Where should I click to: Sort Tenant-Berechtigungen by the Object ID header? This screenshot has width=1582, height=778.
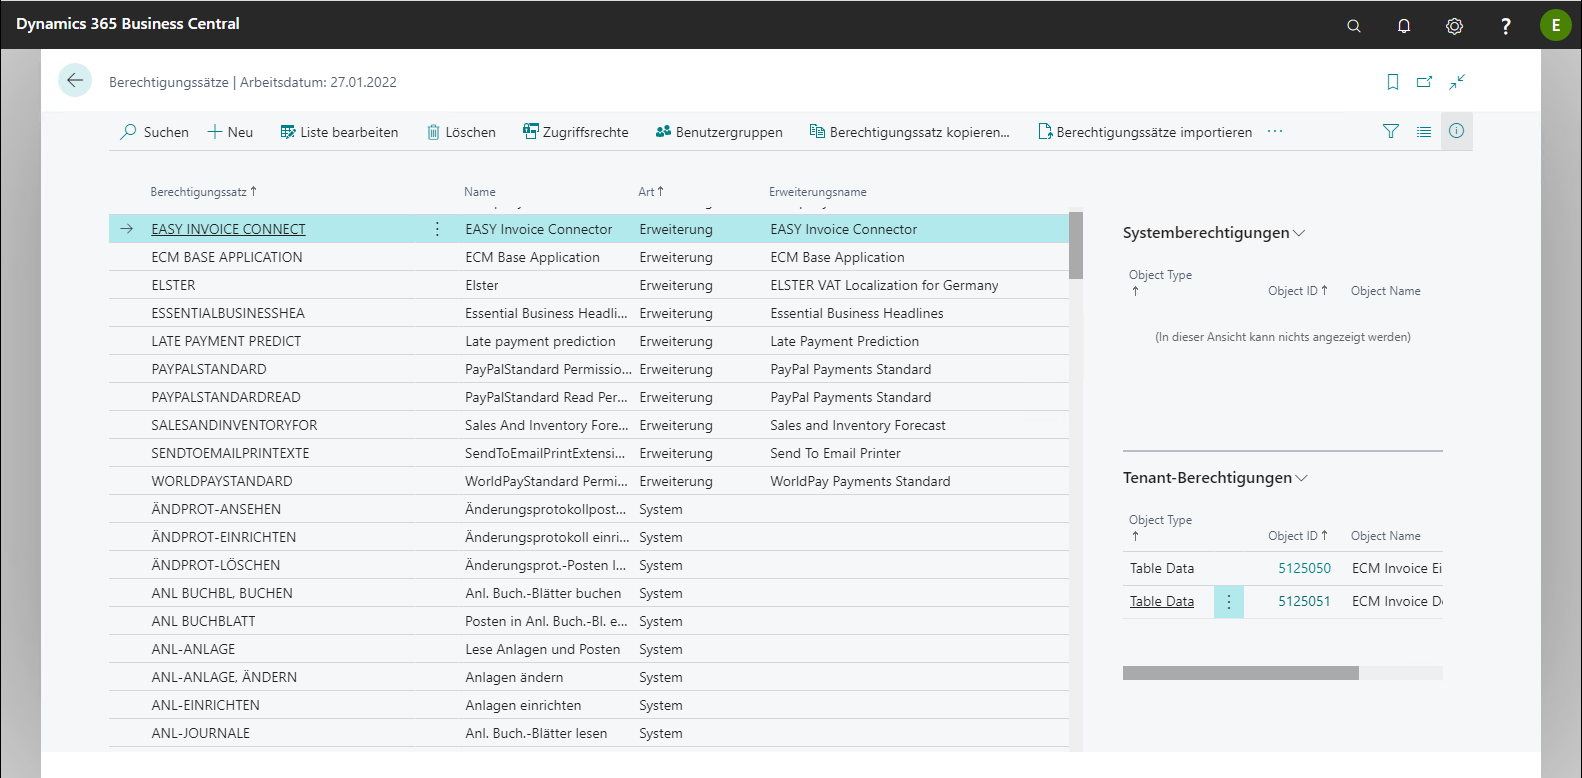coord(1298,536)
